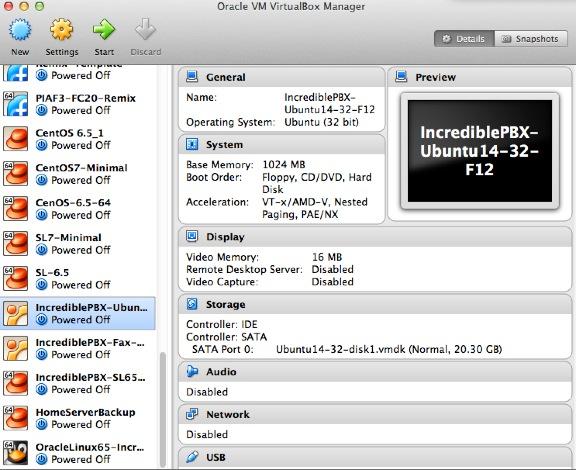Click the System section chip icon
This screenshot has height=470, width=576.
pyautogui.click(x=192, y=144)
